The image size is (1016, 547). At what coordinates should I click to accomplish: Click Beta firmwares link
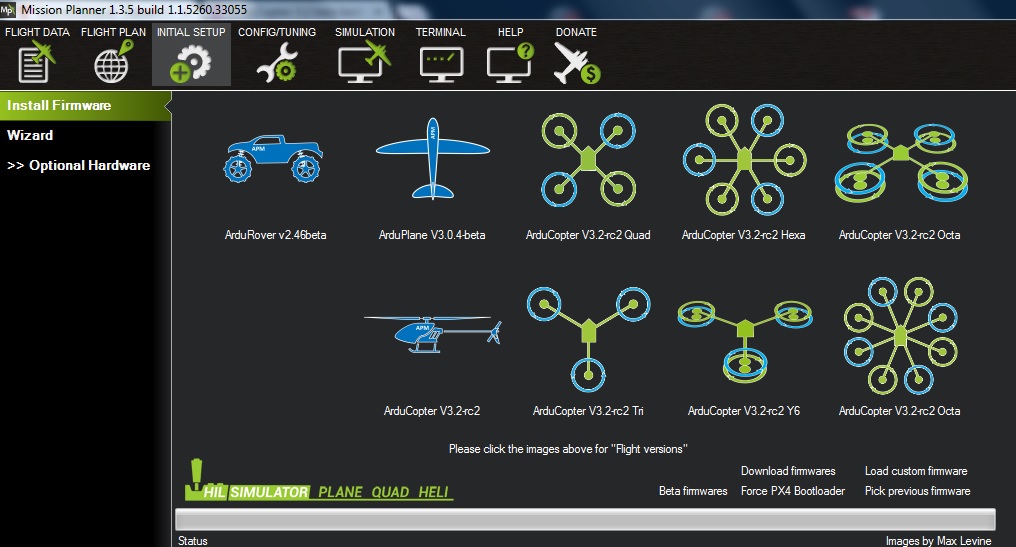pyautogui.click(x=693, y=491)
